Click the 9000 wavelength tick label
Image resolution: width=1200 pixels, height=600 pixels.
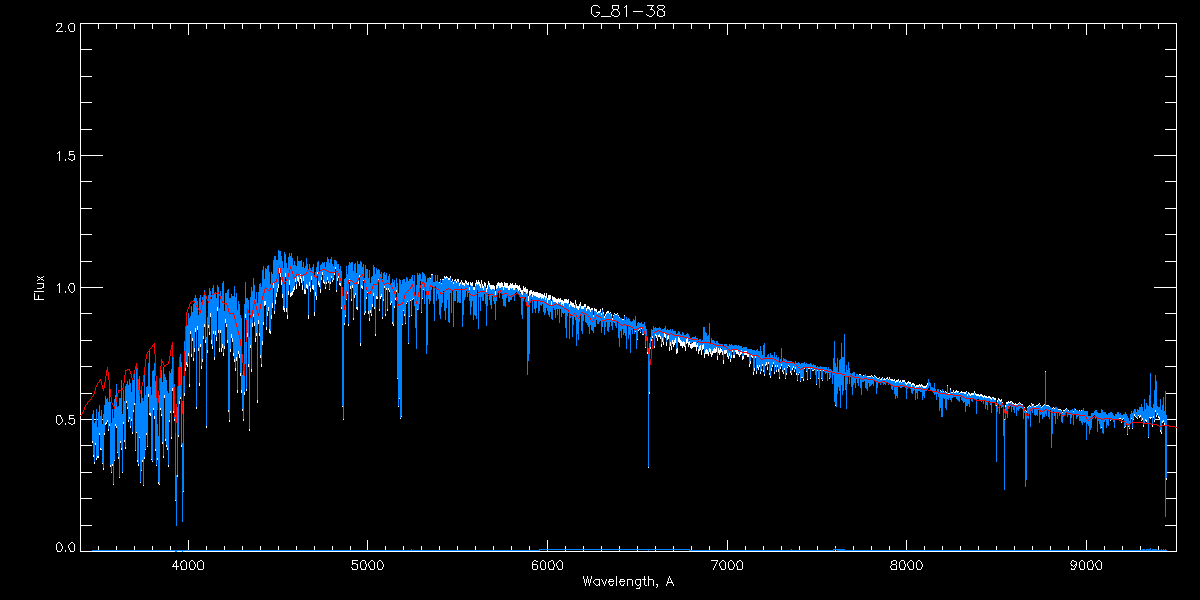[1087, 564]
